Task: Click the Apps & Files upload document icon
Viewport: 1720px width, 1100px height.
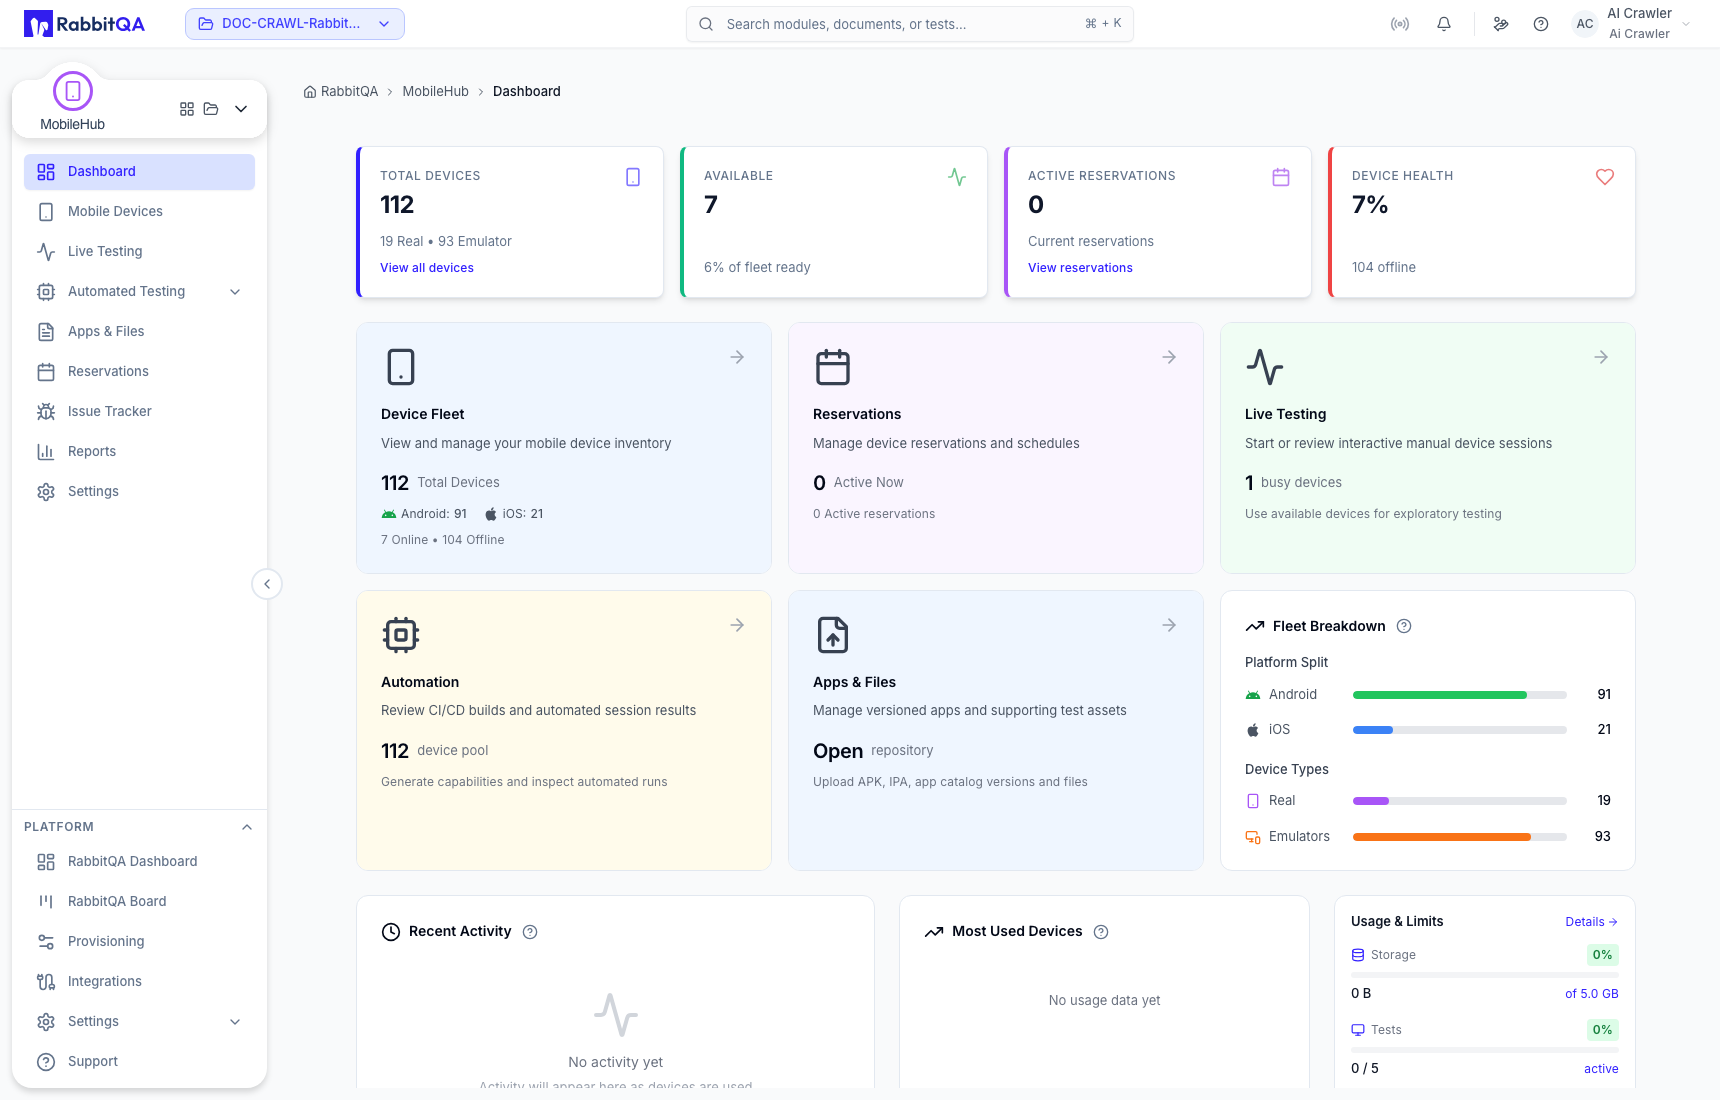Action: pyautogui.click(x=833, y=635)
